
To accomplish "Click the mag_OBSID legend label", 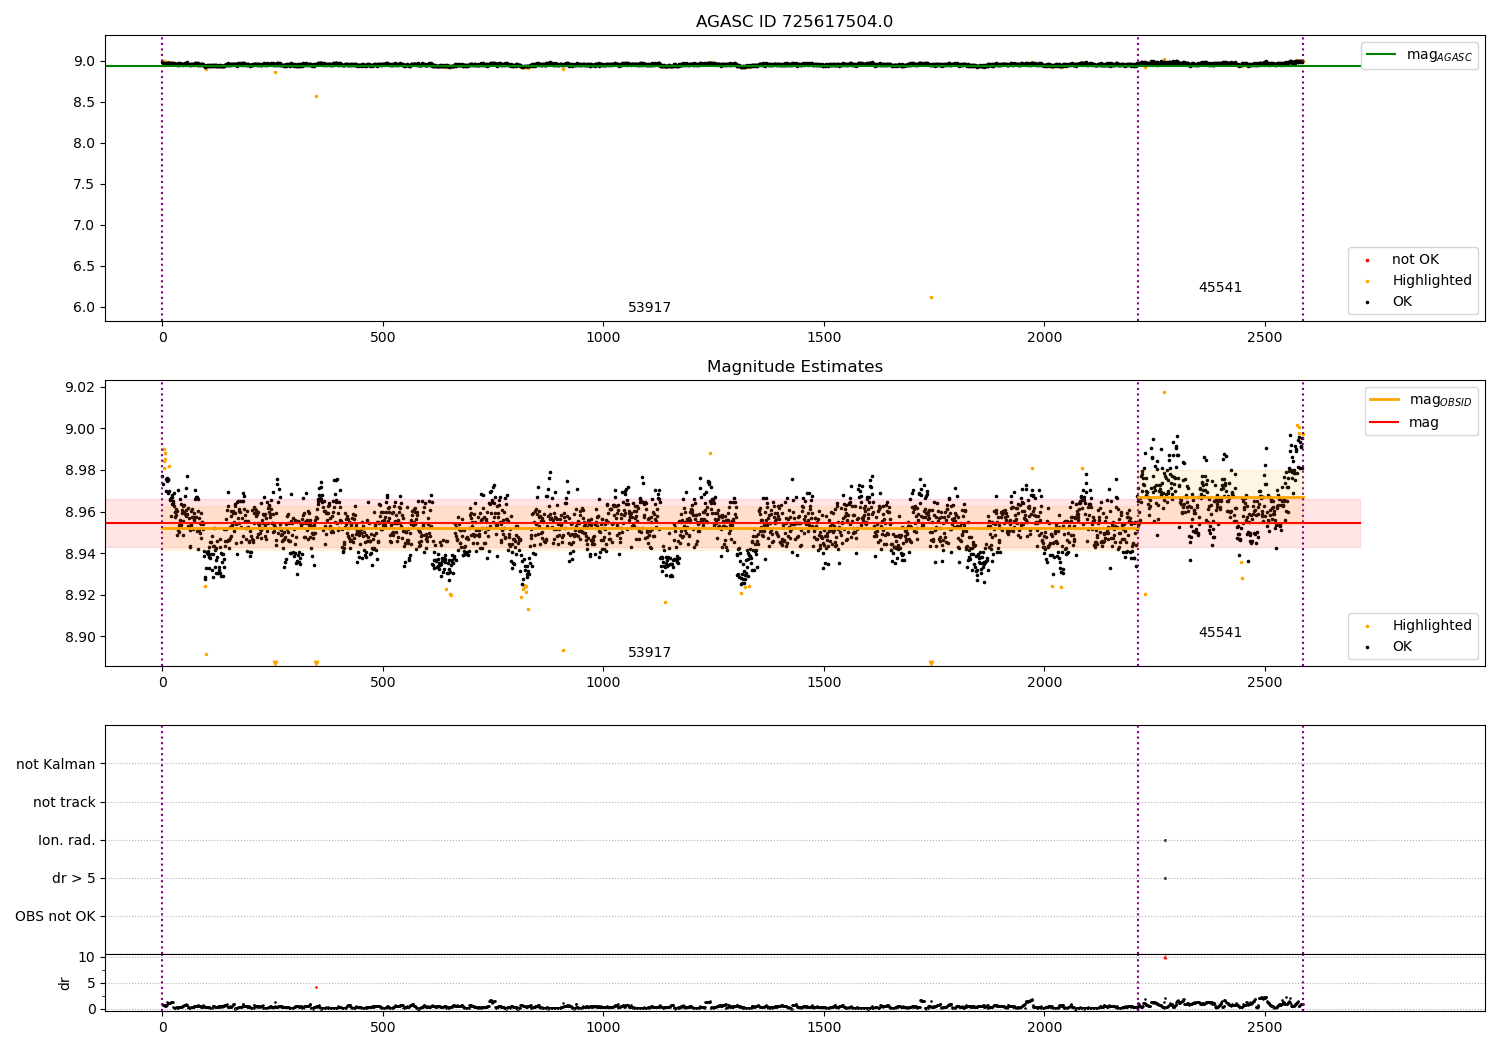I will tap(1440, 400).
